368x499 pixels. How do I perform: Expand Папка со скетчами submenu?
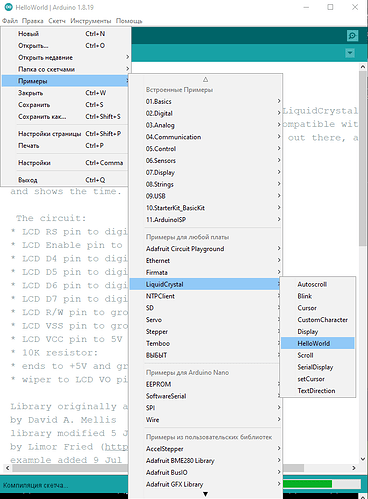pos(65,69)
